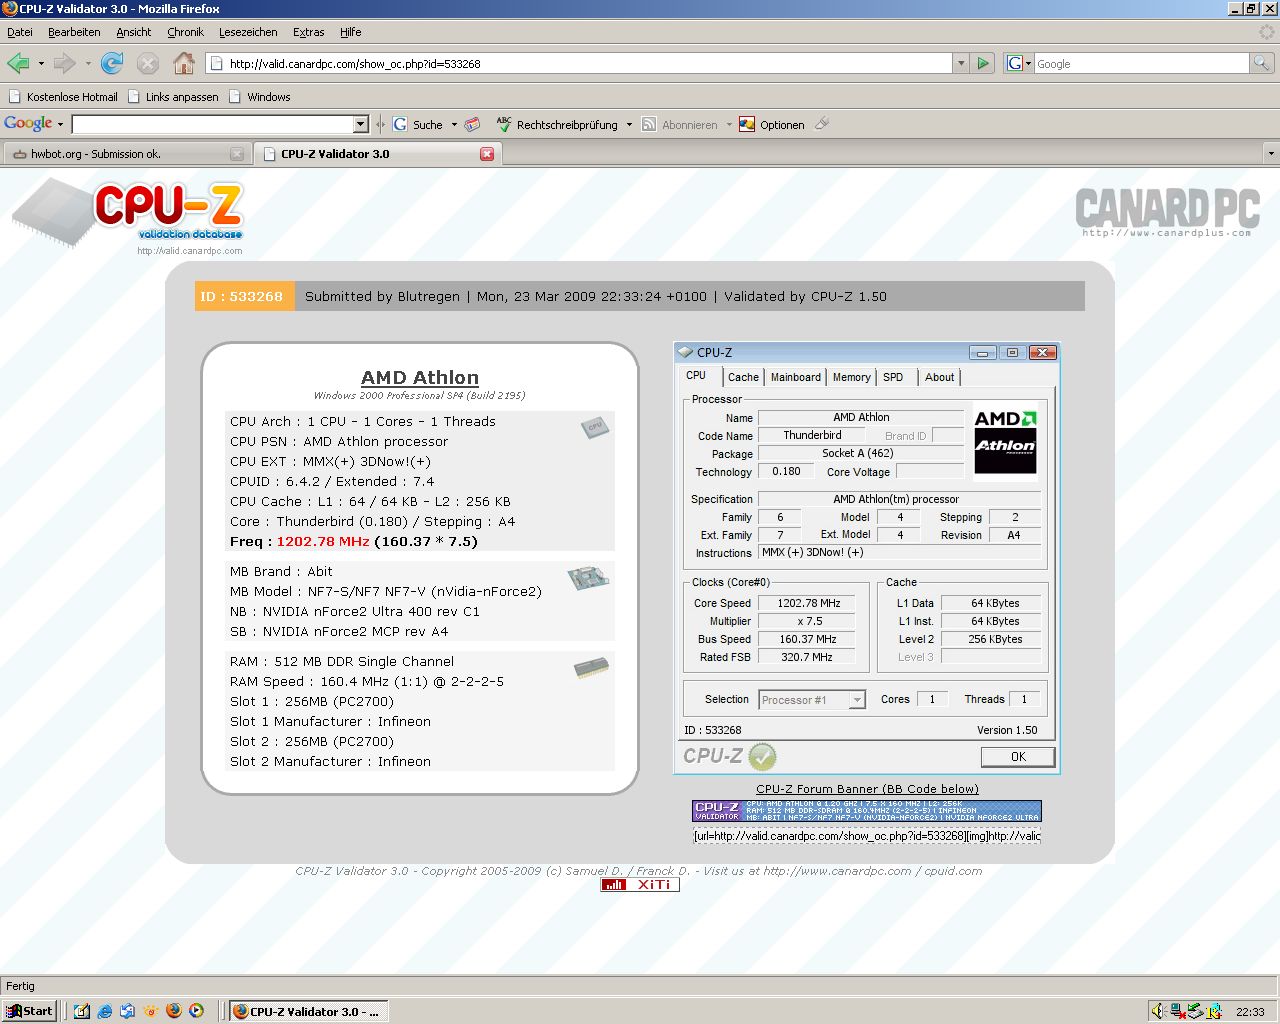Open the Windows bookmark

tap(260, 97)
